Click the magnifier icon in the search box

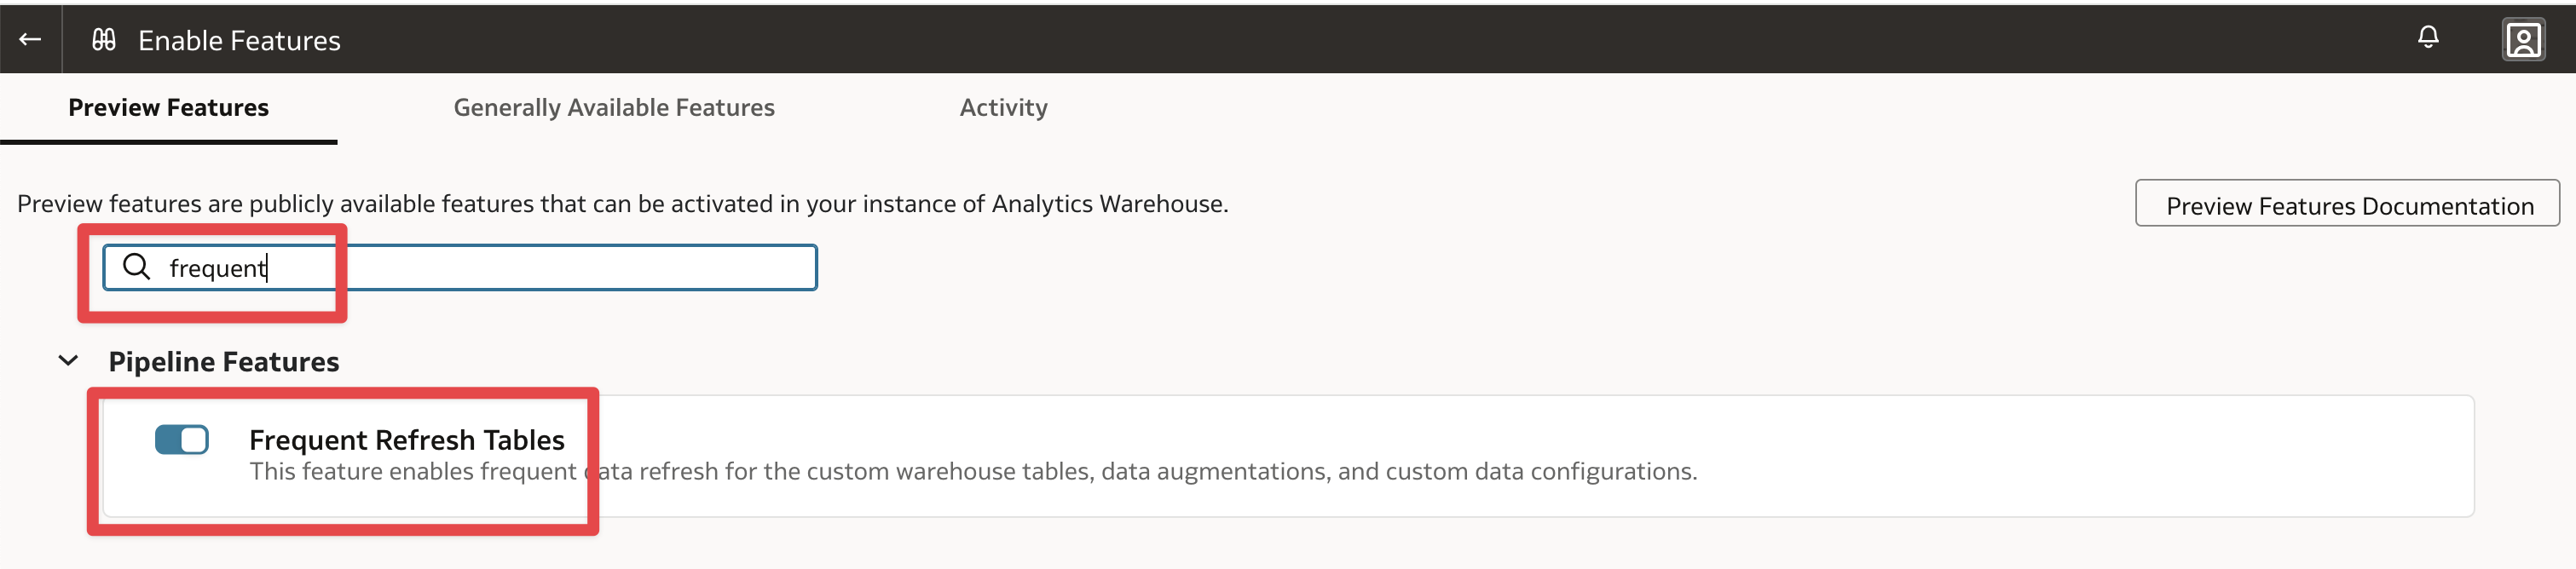tap(136, 267)
